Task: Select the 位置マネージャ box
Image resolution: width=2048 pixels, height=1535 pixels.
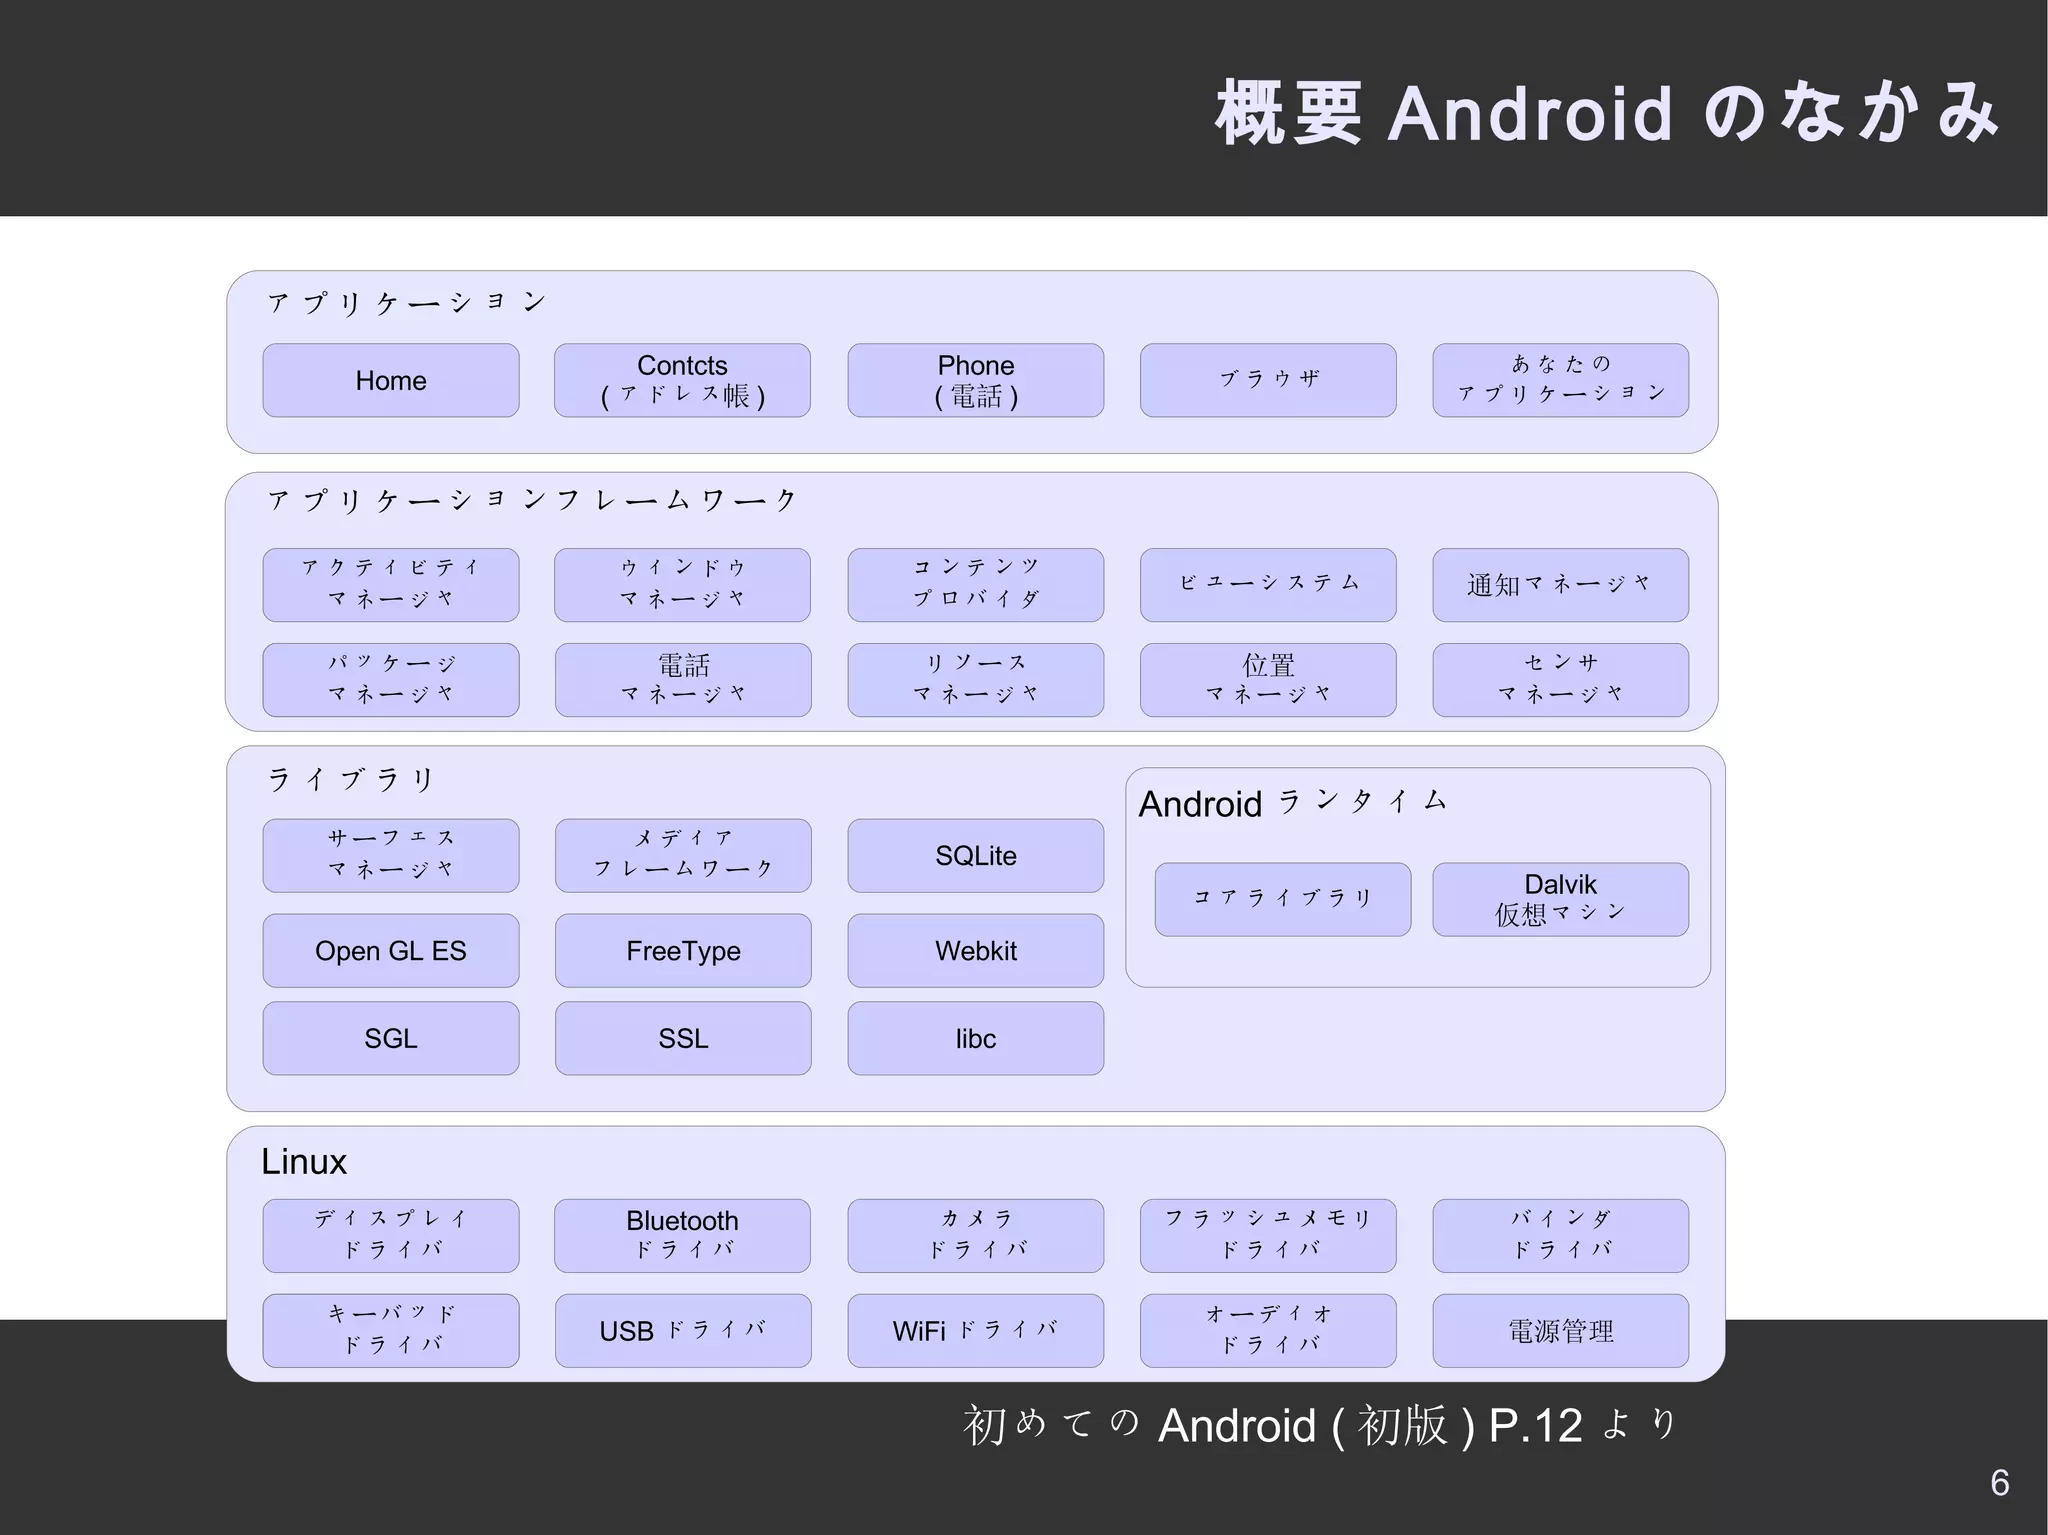Action: pos(1268,680)
